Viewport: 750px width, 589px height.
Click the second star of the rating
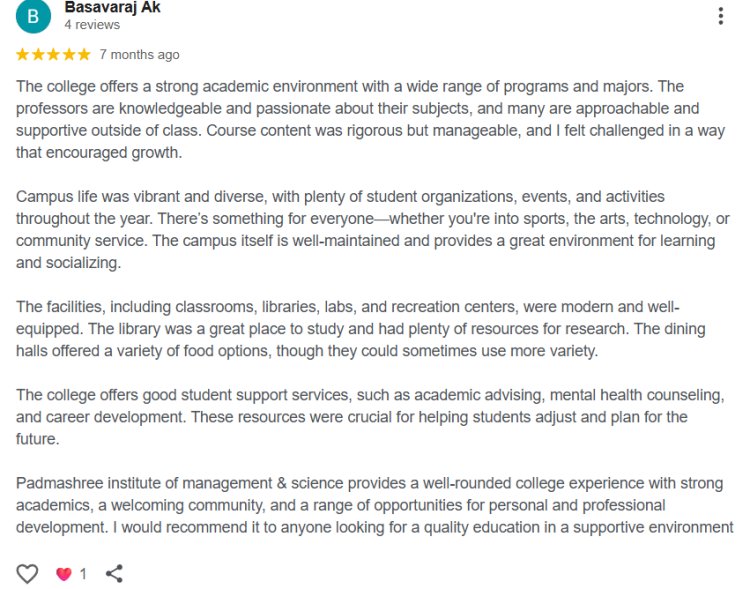(38, 54)
